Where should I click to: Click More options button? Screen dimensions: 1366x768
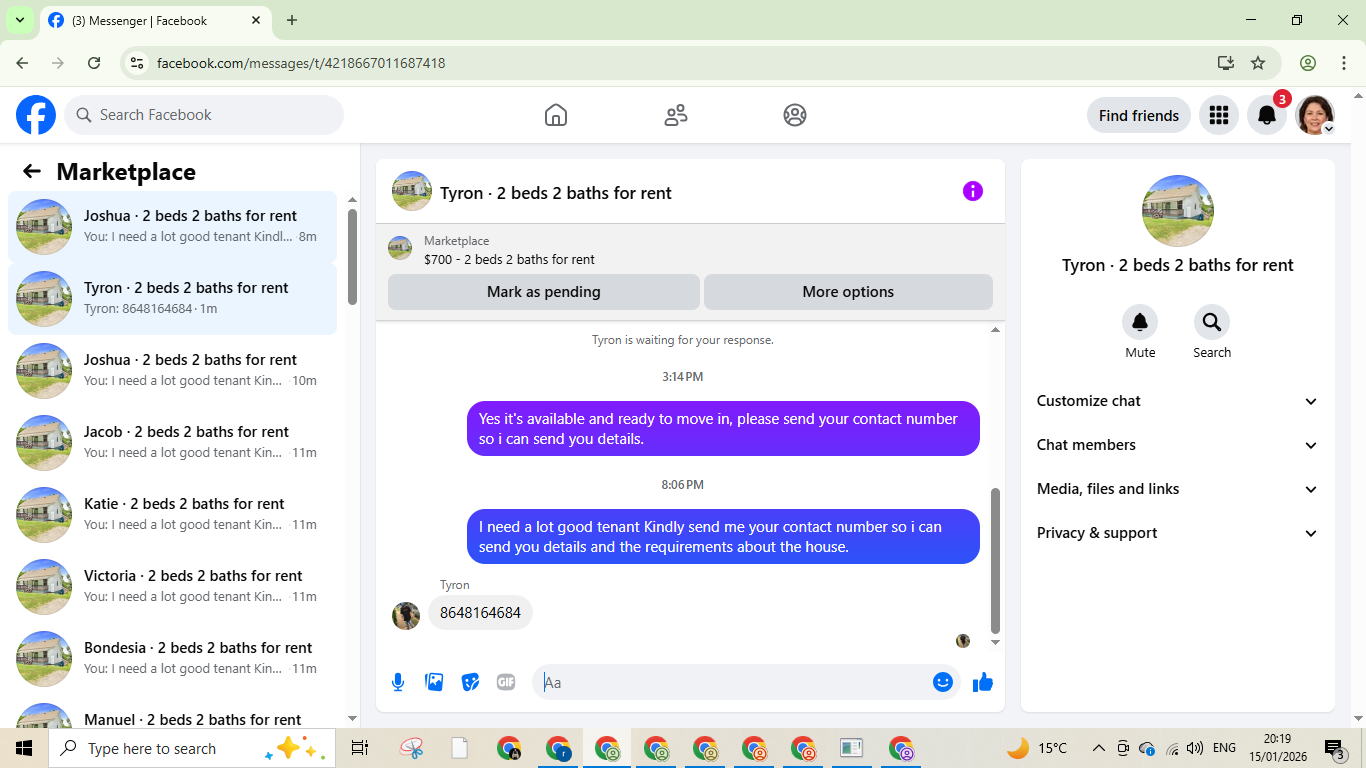click(848, 292)
